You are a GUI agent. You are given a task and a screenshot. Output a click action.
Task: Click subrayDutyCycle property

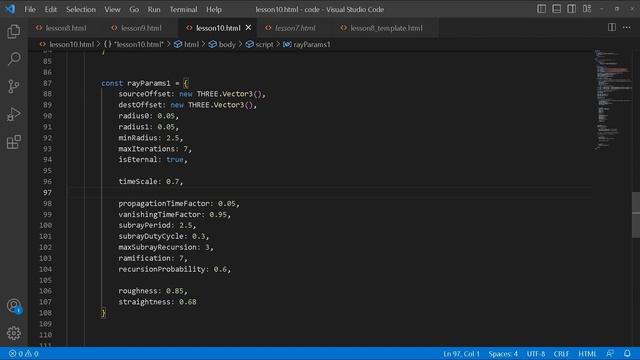151,236
